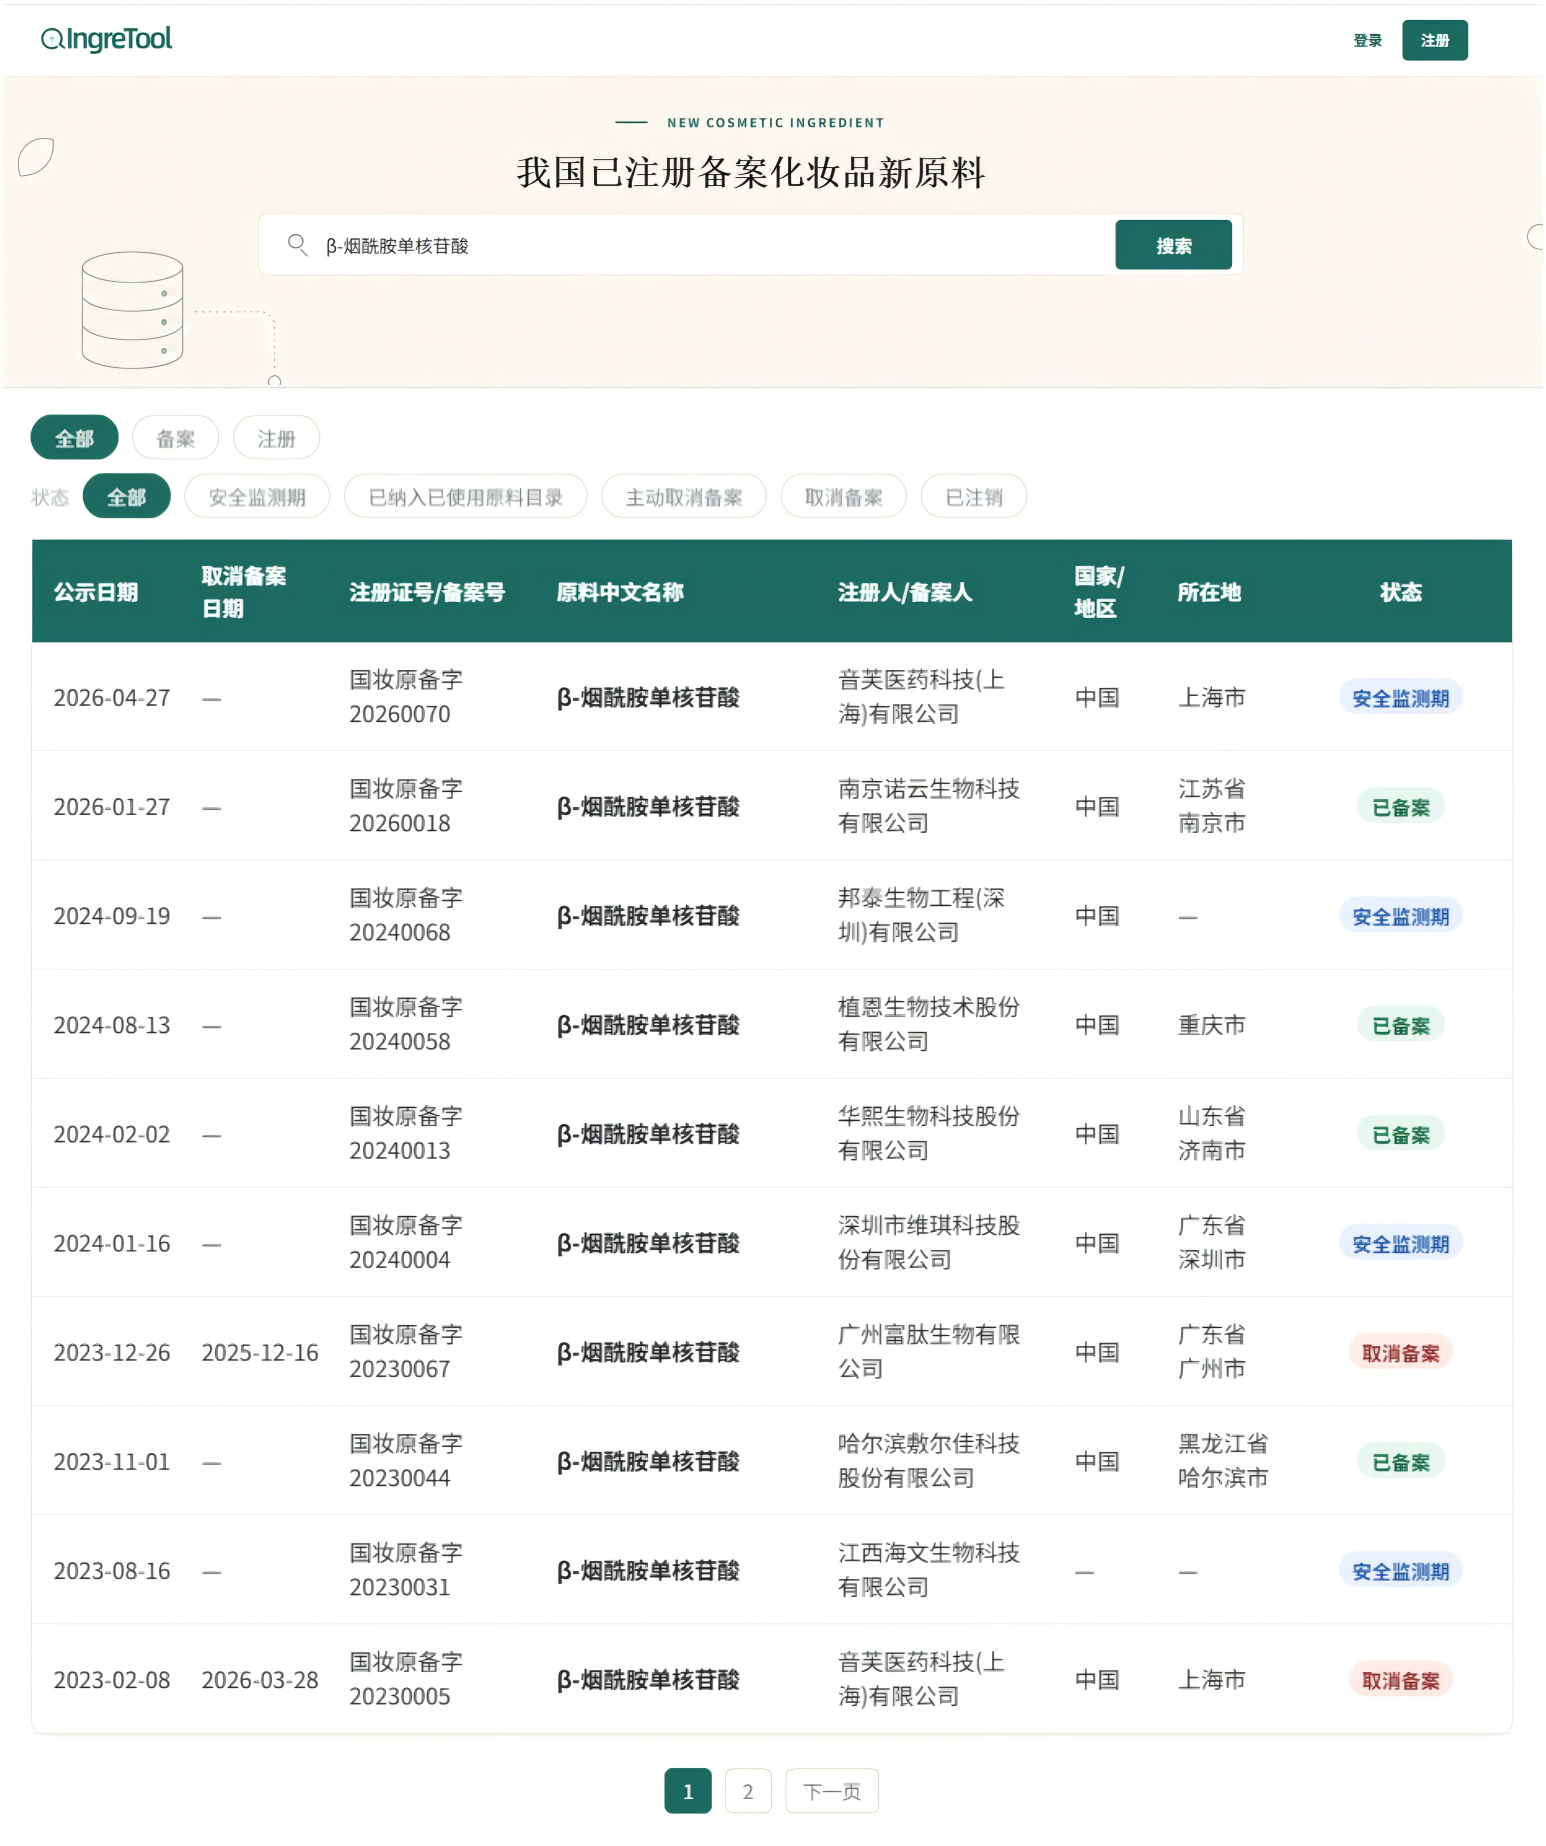Click 已备案 badge for 南京诺云 row
This screenshot has height=1846, width=1546.
(x=1400, y=807)
